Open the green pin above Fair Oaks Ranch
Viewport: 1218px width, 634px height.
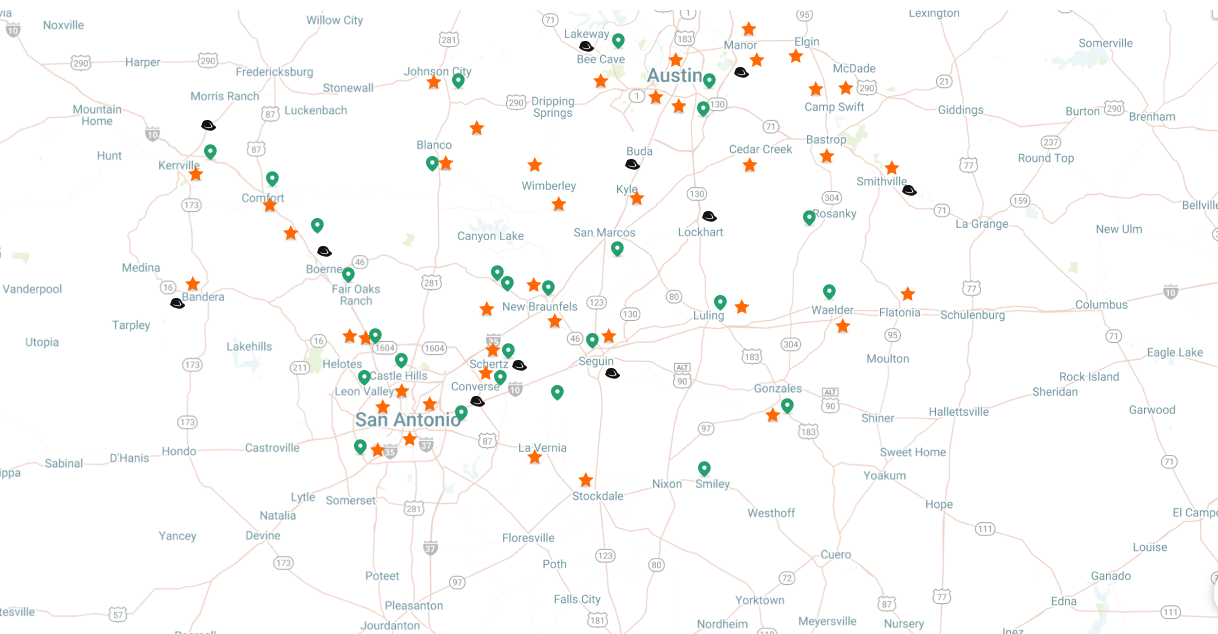click(348, 274)
